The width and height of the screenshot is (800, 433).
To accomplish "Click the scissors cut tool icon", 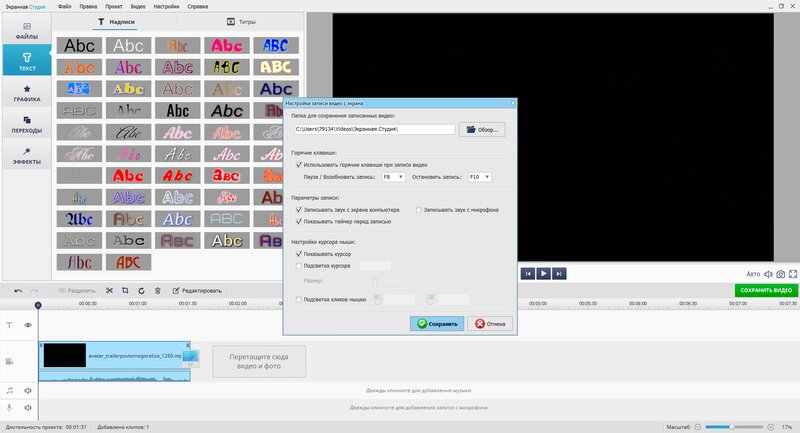I will [109, 290].
